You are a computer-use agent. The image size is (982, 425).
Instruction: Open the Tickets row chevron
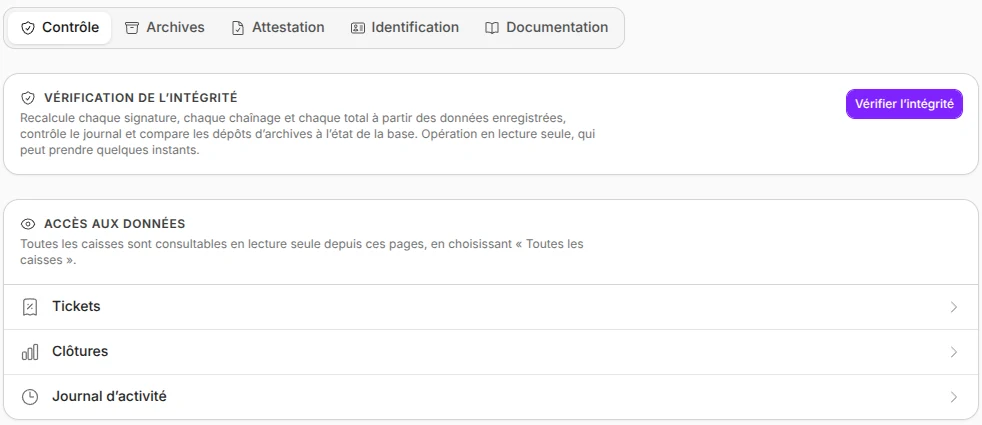(954, 307)
